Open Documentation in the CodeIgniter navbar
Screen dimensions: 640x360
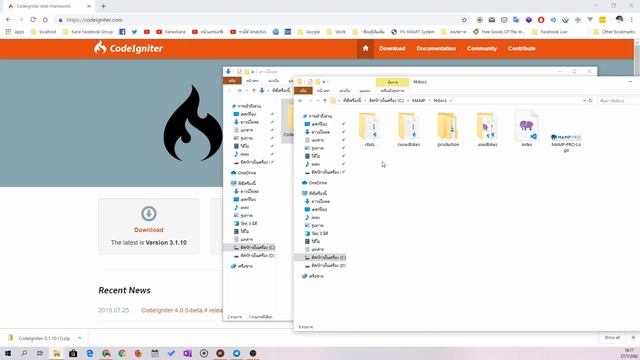[x=436, y=48]
